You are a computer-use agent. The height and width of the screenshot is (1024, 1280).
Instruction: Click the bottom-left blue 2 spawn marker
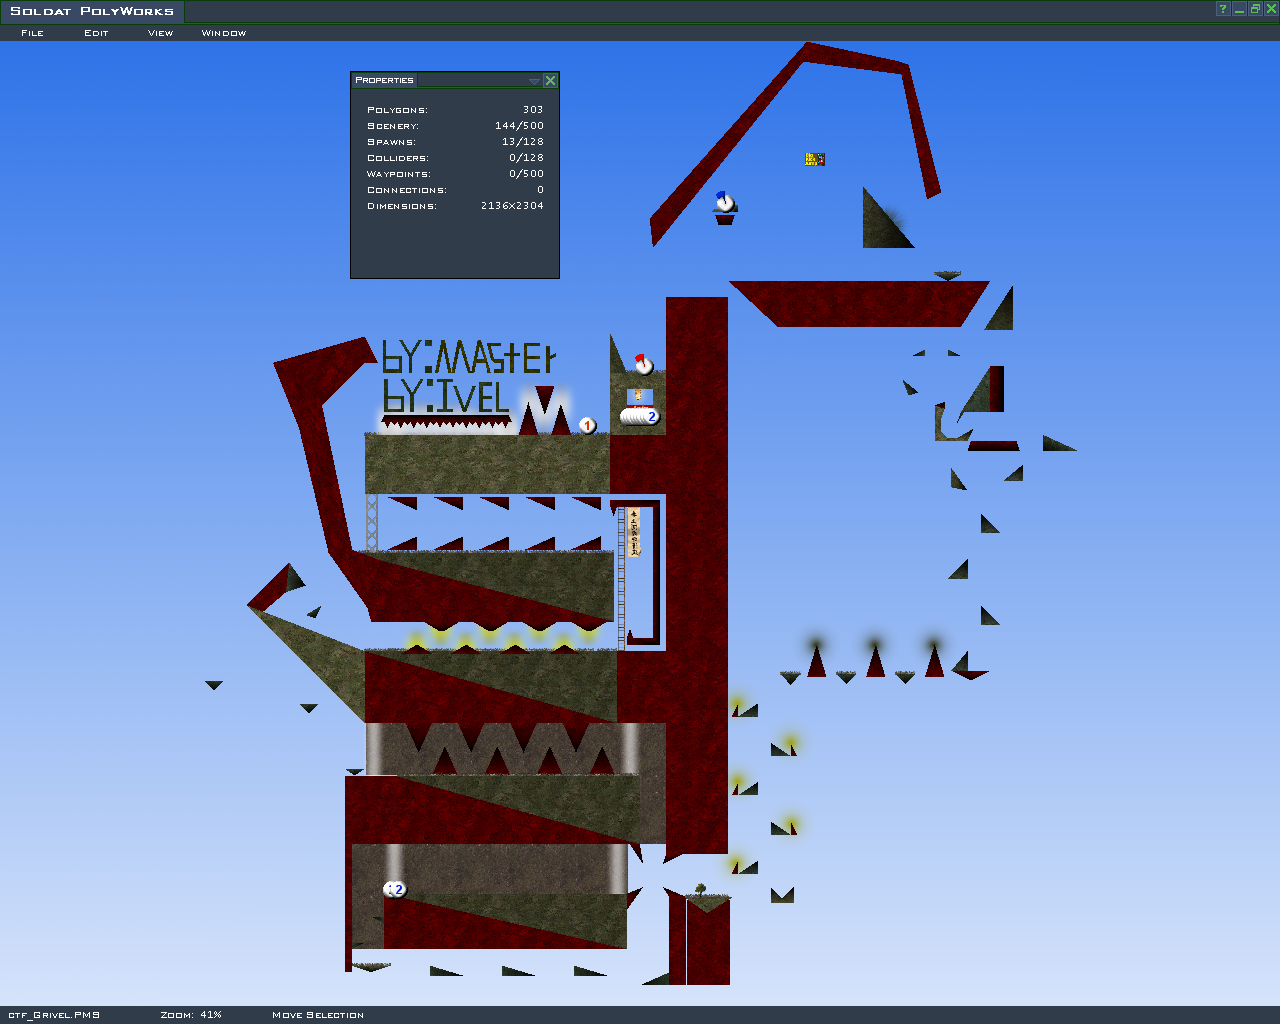396,889
